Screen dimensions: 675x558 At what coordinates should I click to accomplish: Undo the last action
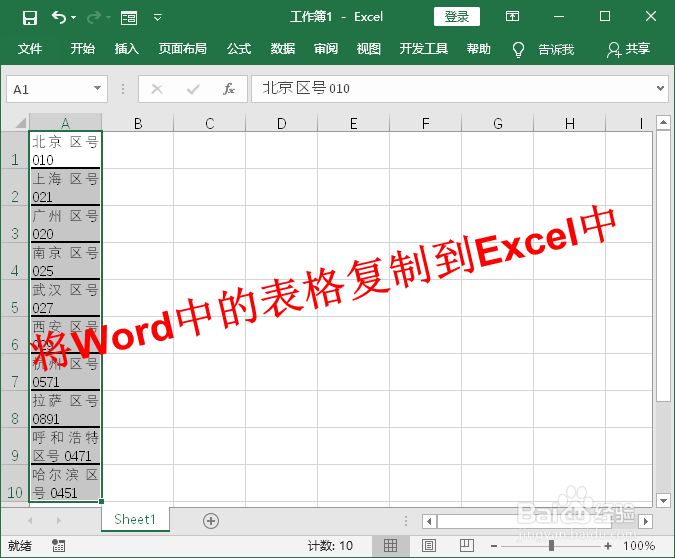[59, 17]
